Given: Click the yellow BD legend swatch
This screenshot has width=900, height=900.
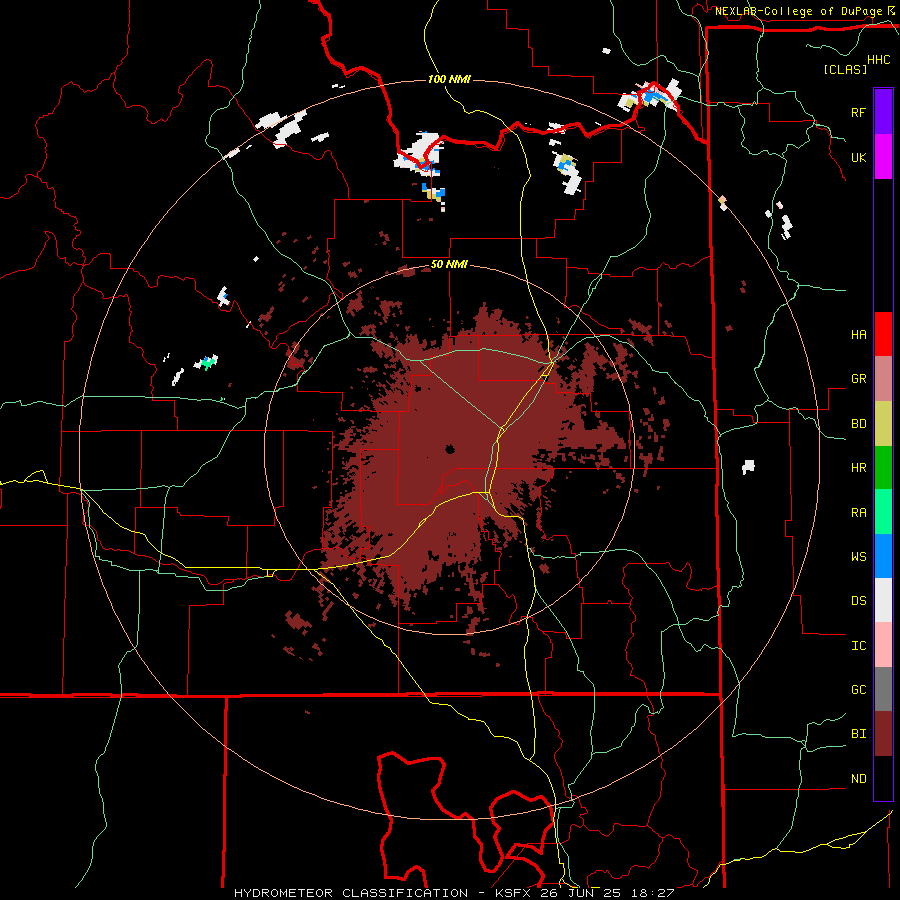Looking at the screenshot, I should pos(883,424).
